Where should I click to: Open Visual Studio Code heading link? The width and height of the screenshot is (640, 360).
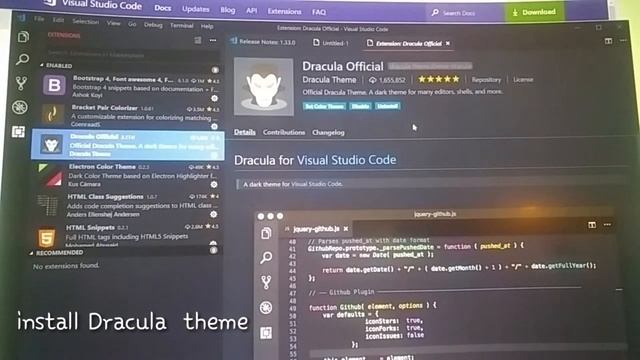346,160
